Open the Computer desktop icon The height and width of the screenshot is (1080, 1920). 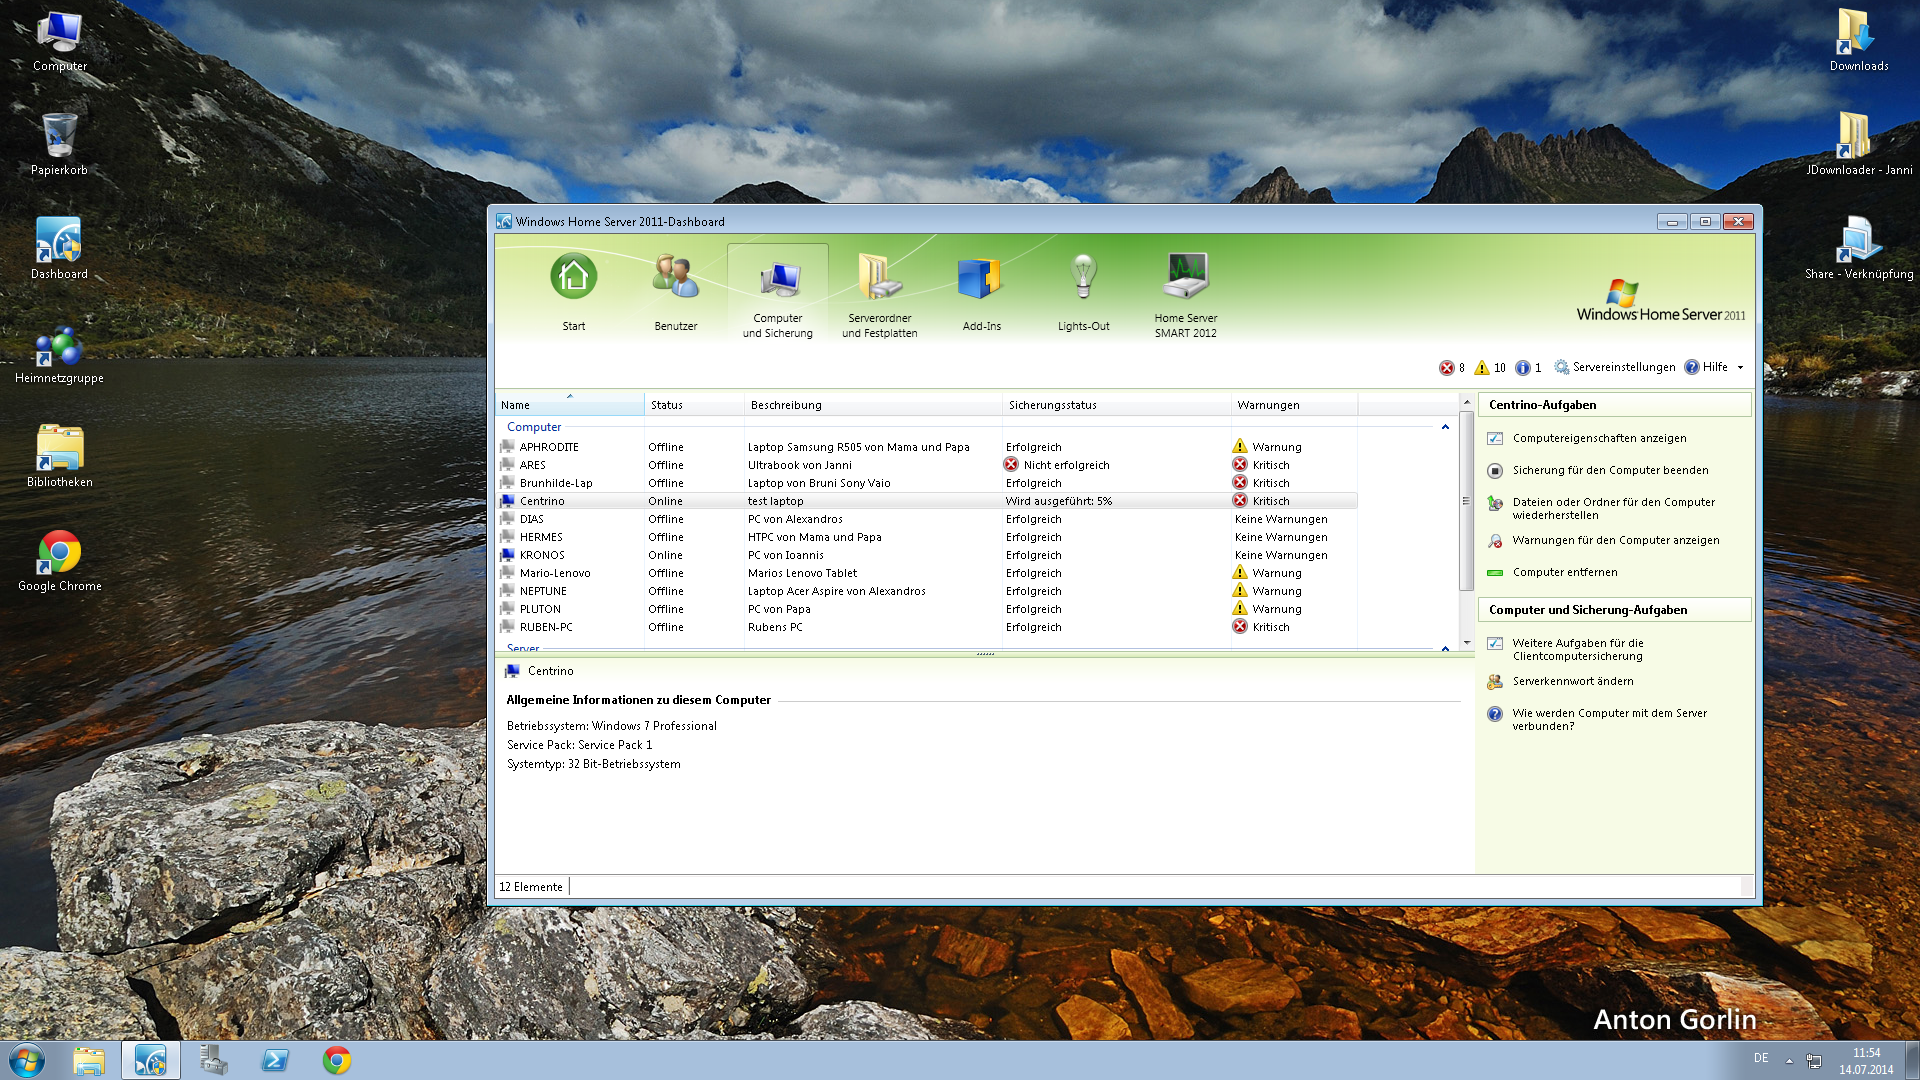[60, 42]
